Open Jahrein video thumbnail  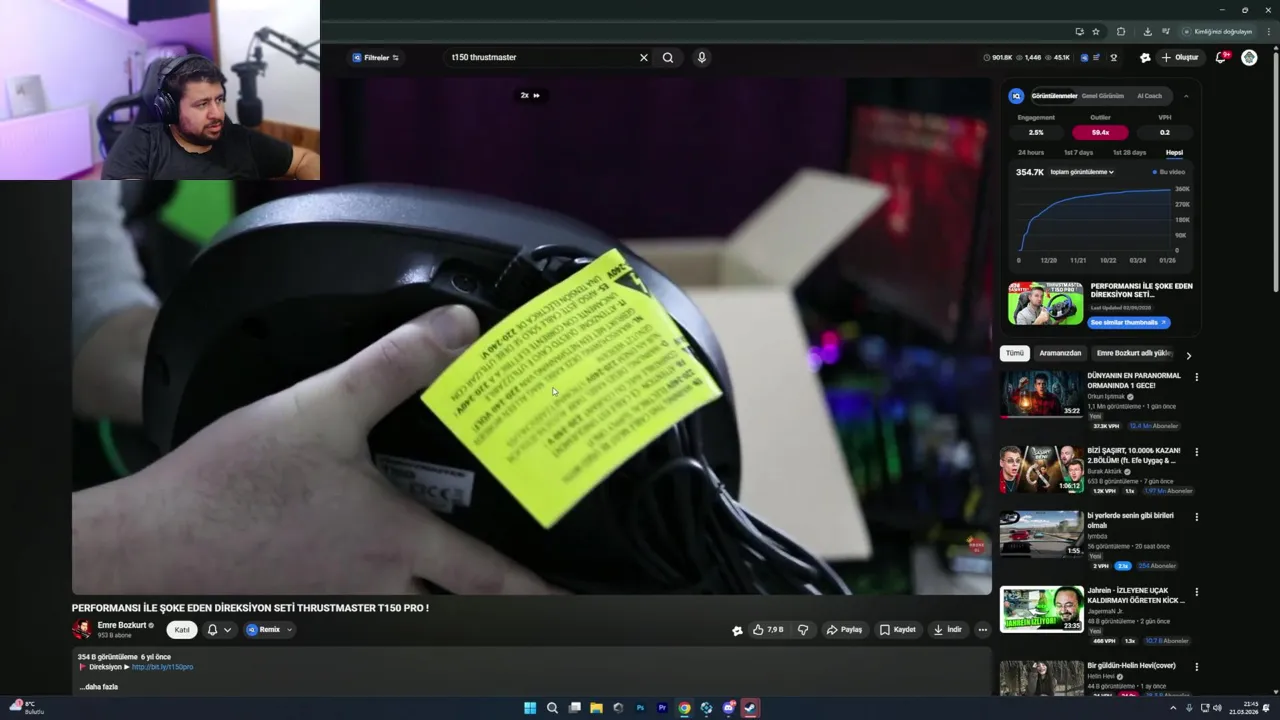pyautogui.click(x=1041, y=609)
